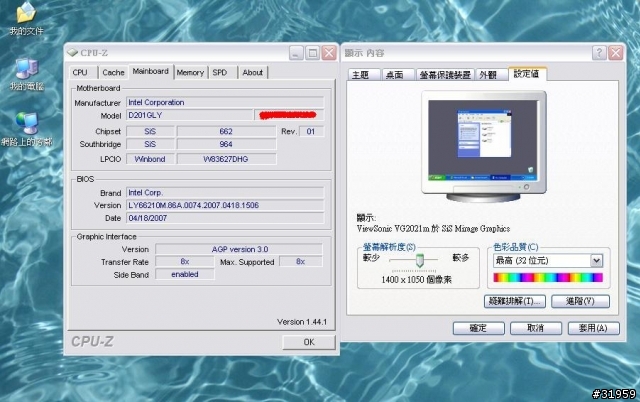Open the 進階(V) advanced settings button
The image size is (640, 402).
click(x=580, y=301)
